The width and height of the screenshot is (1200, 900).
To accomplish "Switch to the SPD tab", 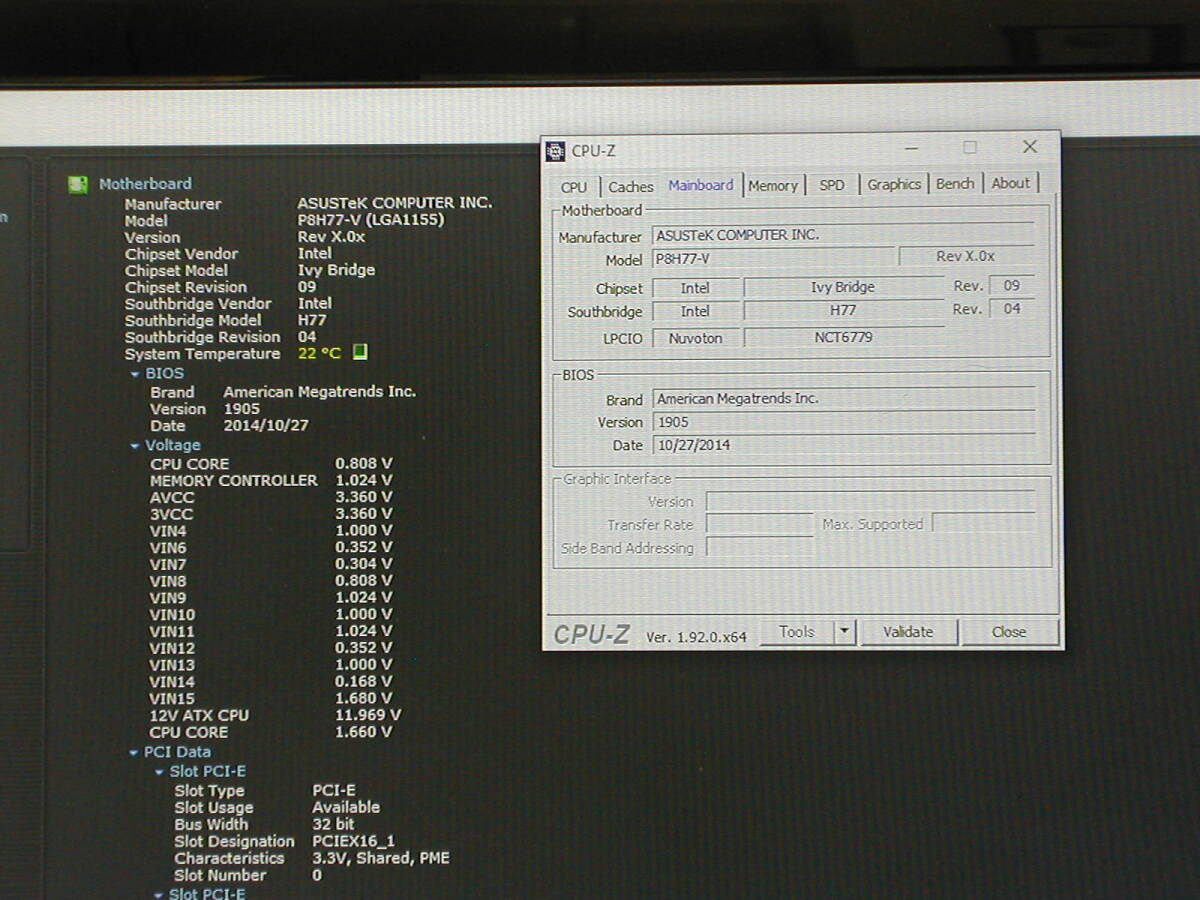I will tap(832, 185).
